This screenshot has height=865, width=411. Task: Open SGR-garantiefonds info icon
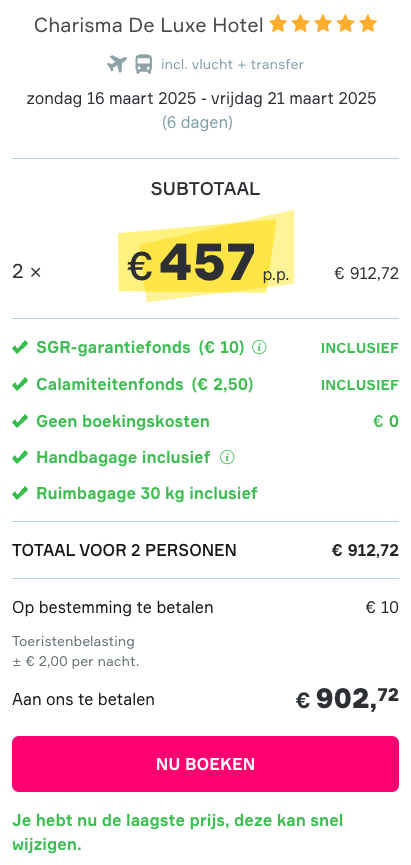click(x=259, y=348)
